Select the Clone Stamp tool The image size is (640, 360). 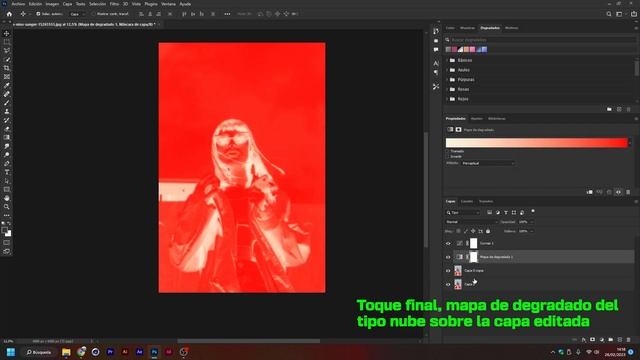pos(7,111)
